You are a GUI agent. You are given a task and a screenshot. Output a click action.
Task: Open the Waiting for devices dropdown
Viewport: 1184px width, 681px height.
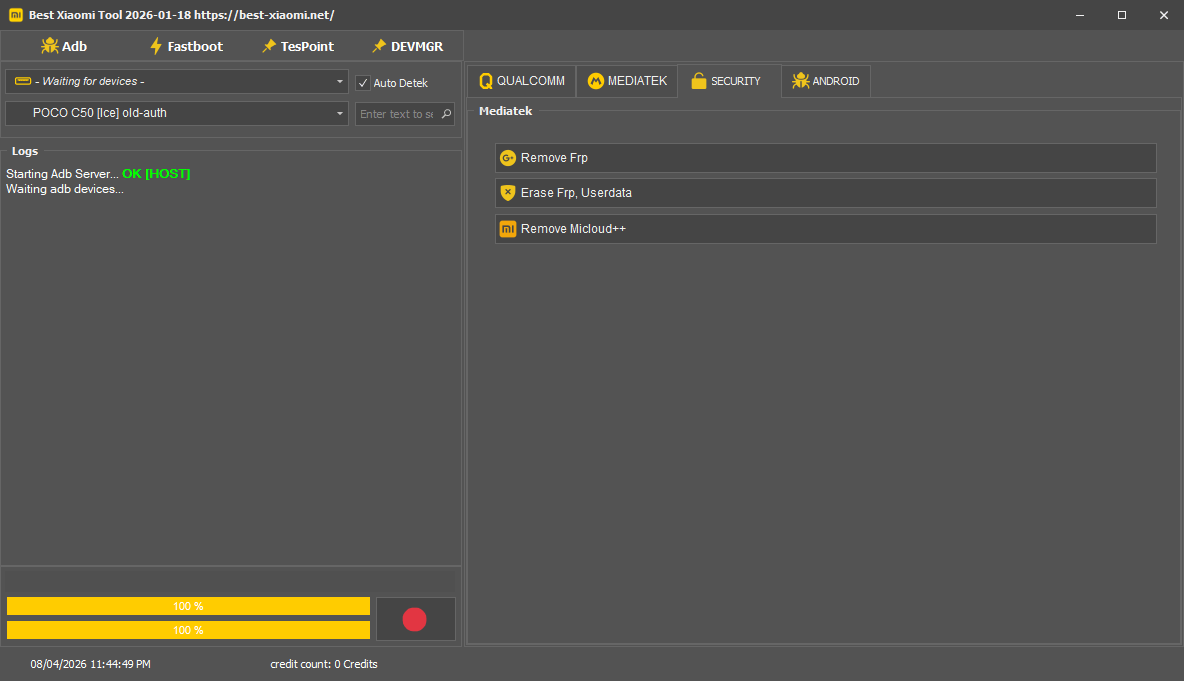point(176,81)
